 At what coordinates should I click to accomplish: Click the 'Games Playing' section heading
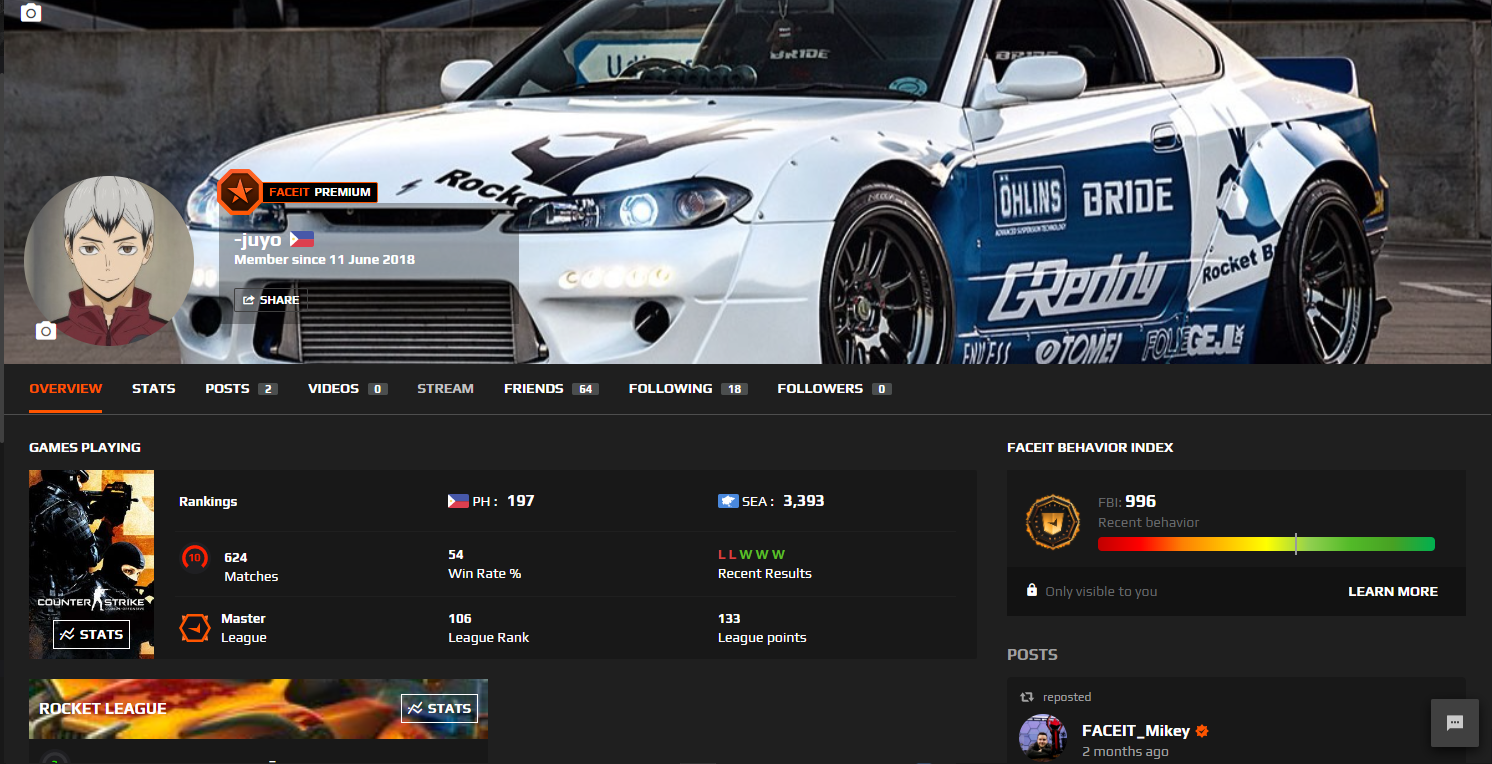[x=85, y=447]
